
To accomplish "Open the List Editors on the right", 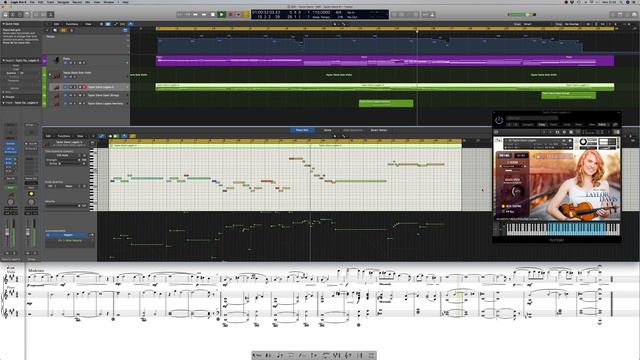I will pos(613,14).
